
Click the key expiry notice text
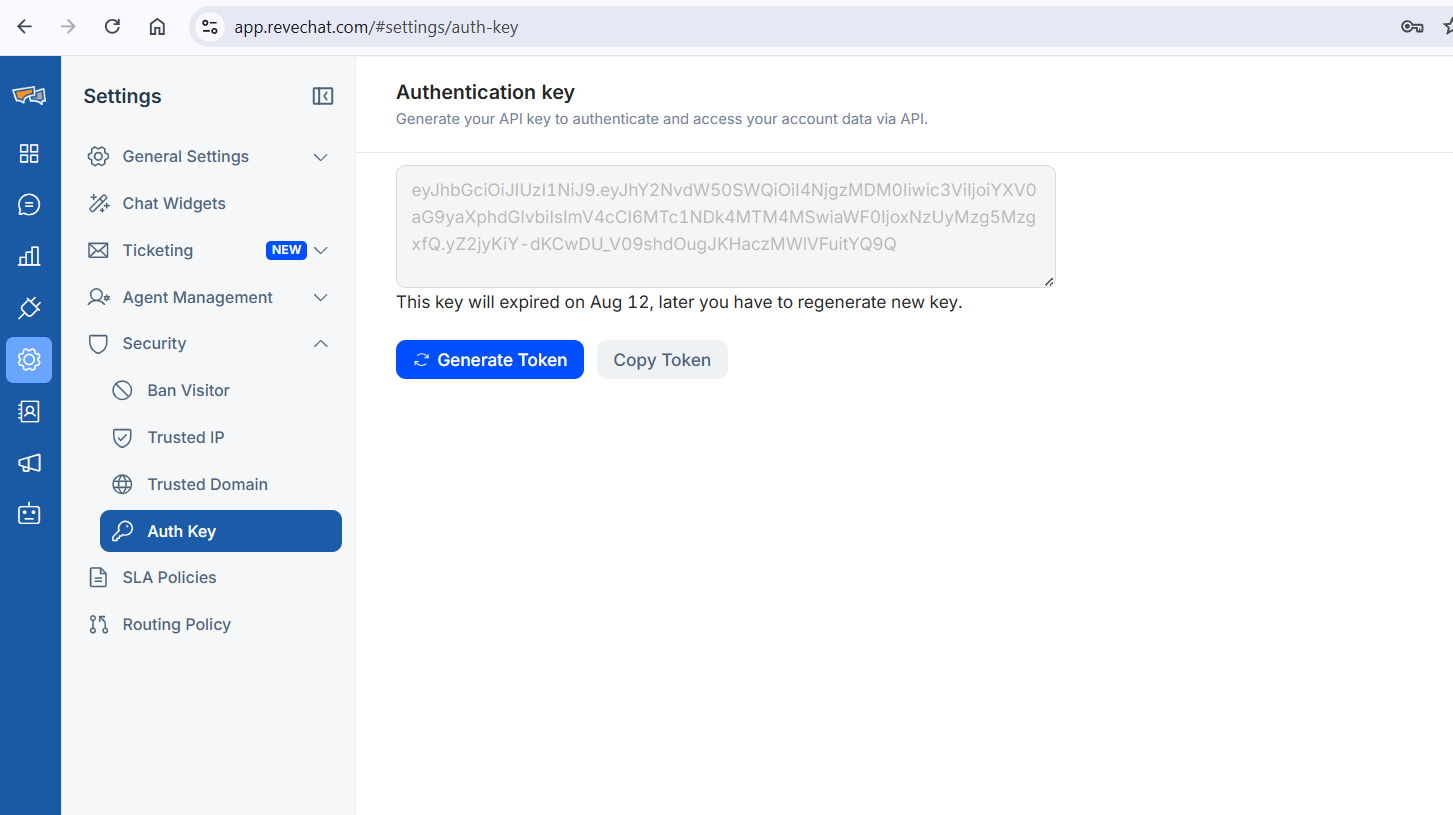679,302
